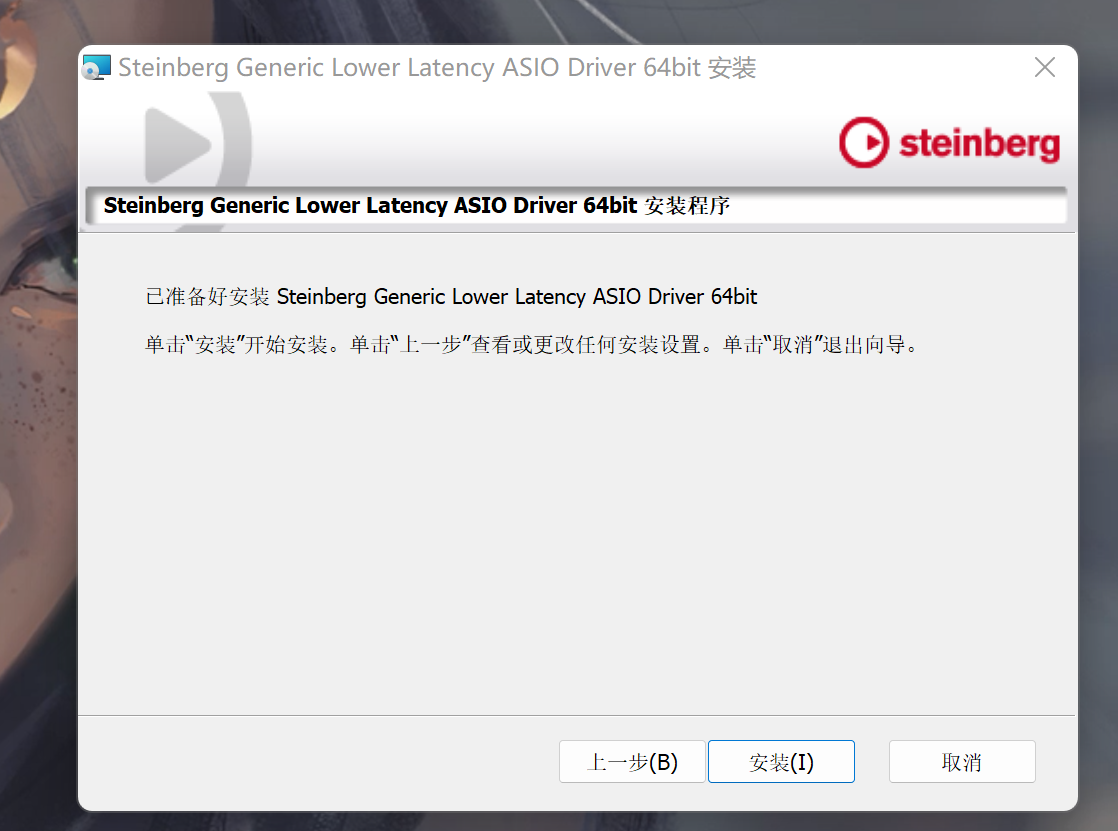
Task: Click the red Steinberg play-circle logo
Action: [863, 143]
